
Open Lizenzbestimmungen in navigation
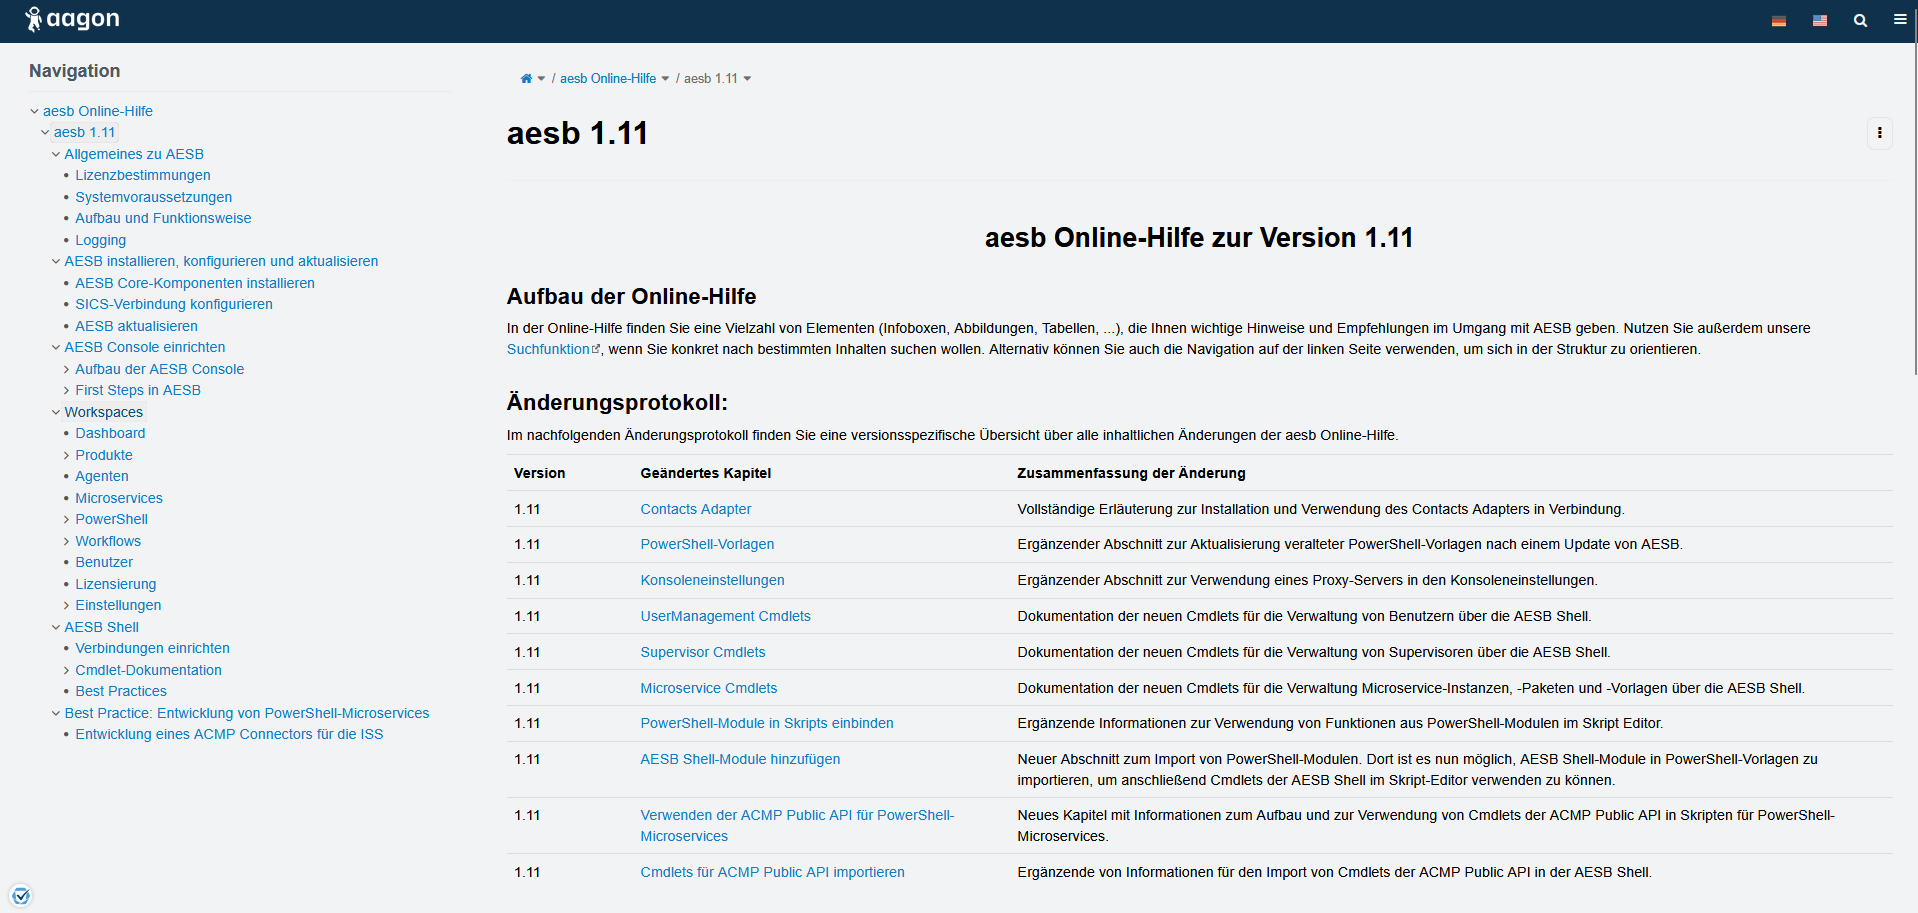pyautogui.click(x=143, y=175)
